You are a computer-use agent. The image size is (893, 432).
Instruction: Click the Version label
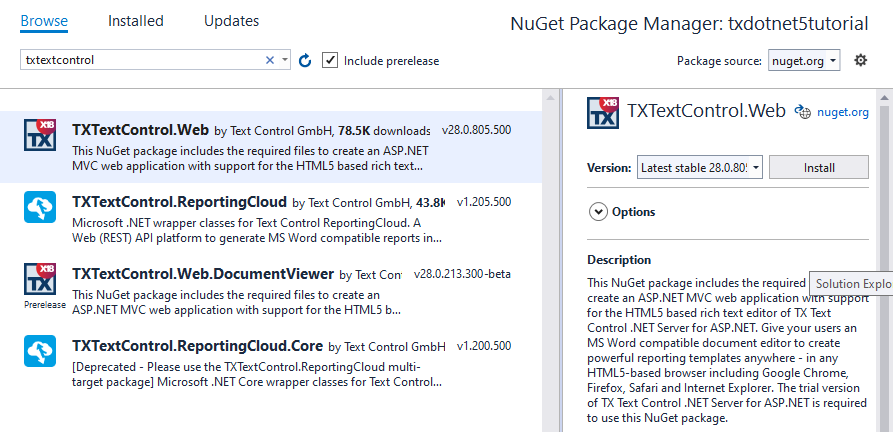pyautogui.click(x=609, y=168)
